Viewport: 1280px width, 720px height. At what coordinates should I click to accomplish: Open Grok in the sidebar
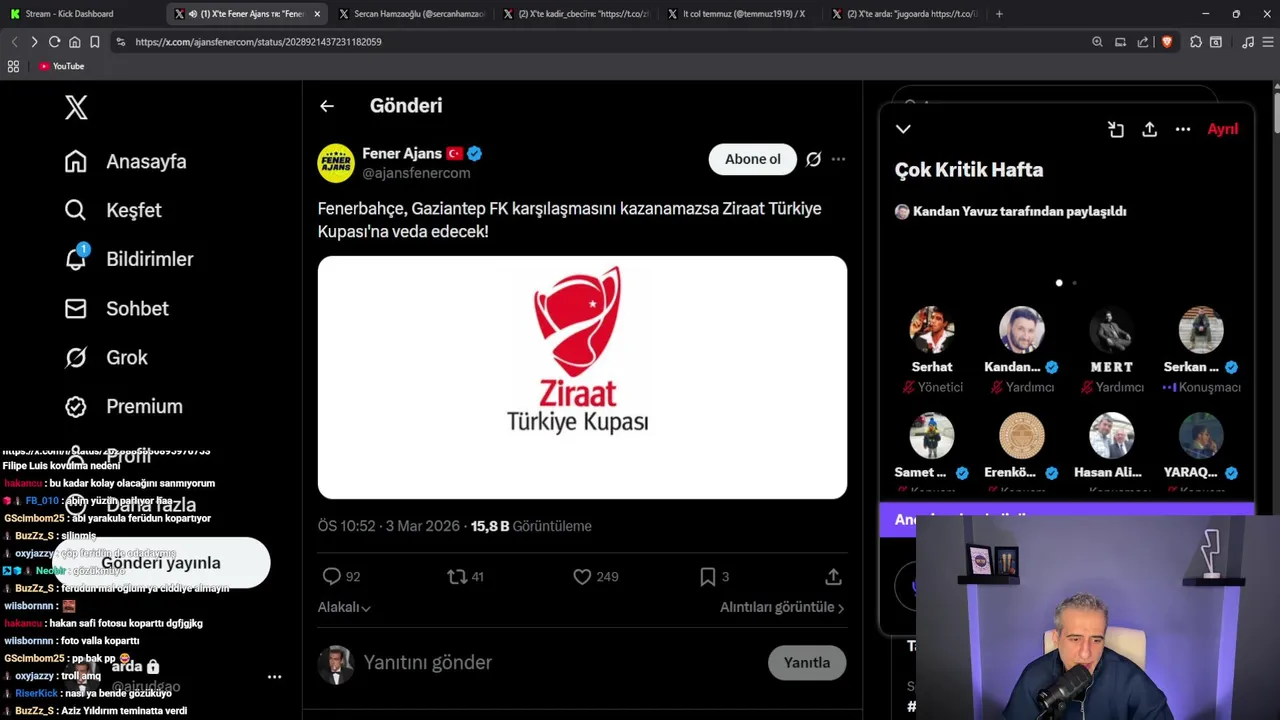point(105,357)
